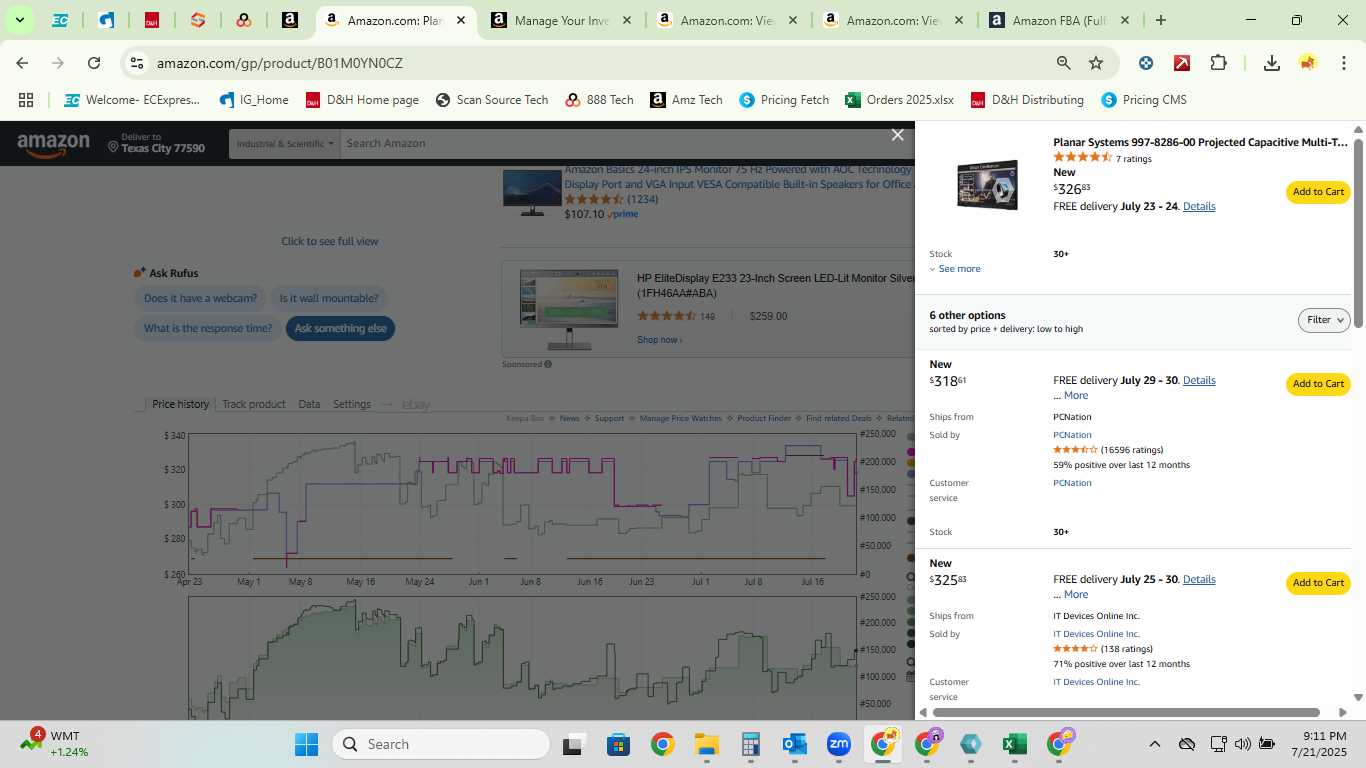Viewport: 1366px width, 768px height.
Task: Add featured $326.83 offer to cart
Action: (1318, 192)
